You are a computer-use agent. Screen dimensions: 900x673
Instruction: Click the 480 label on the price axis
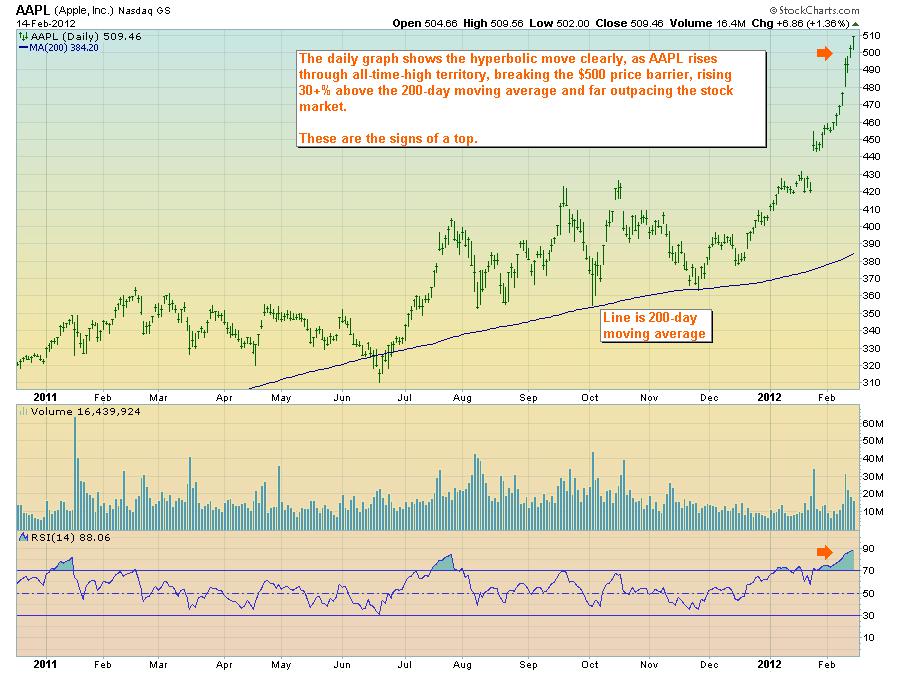871,88
